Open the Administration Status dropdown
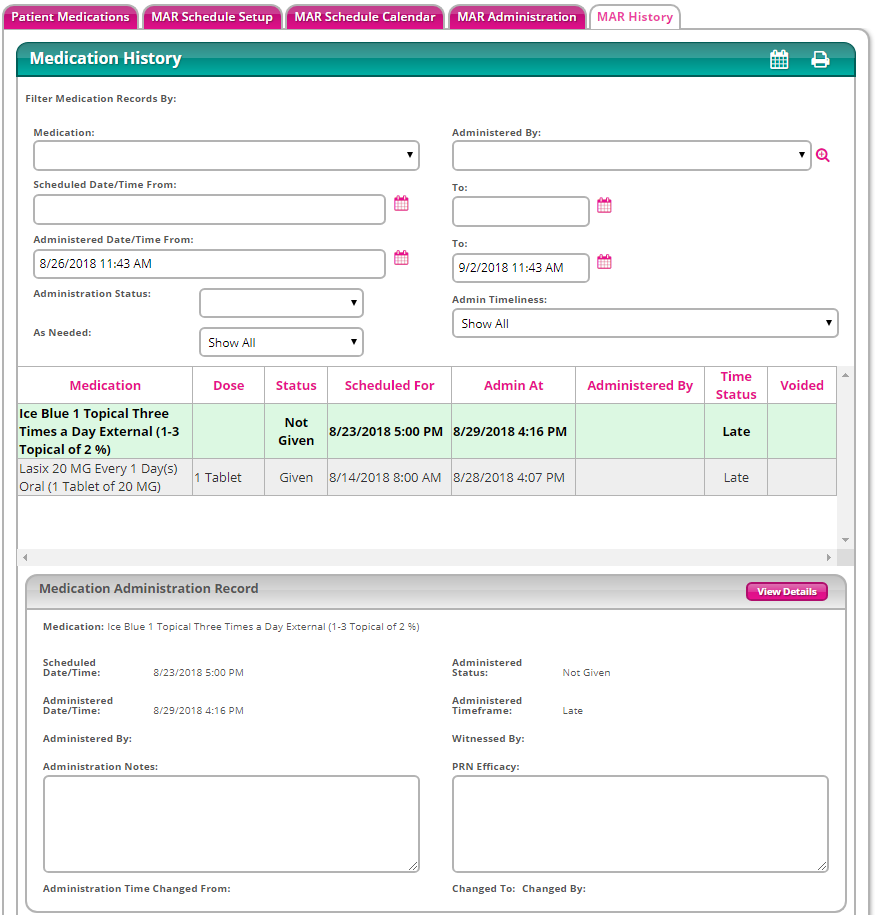Viewport: 875px width, 915px height. 281,303
